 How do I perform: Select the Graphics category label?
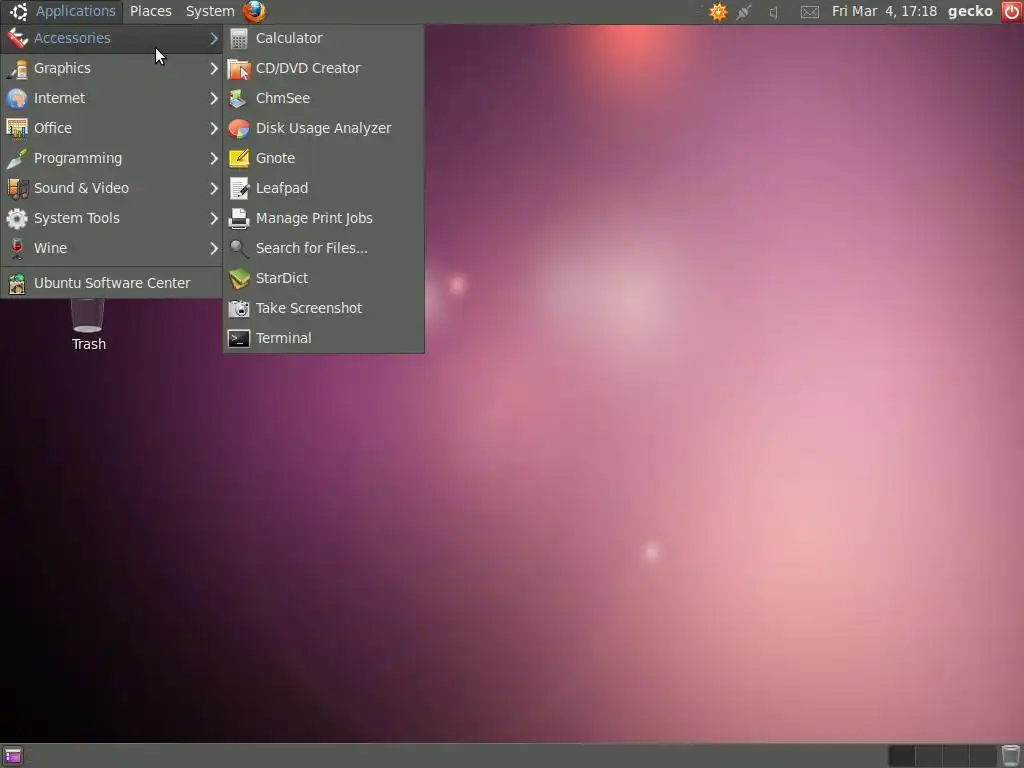pos(62,68)
